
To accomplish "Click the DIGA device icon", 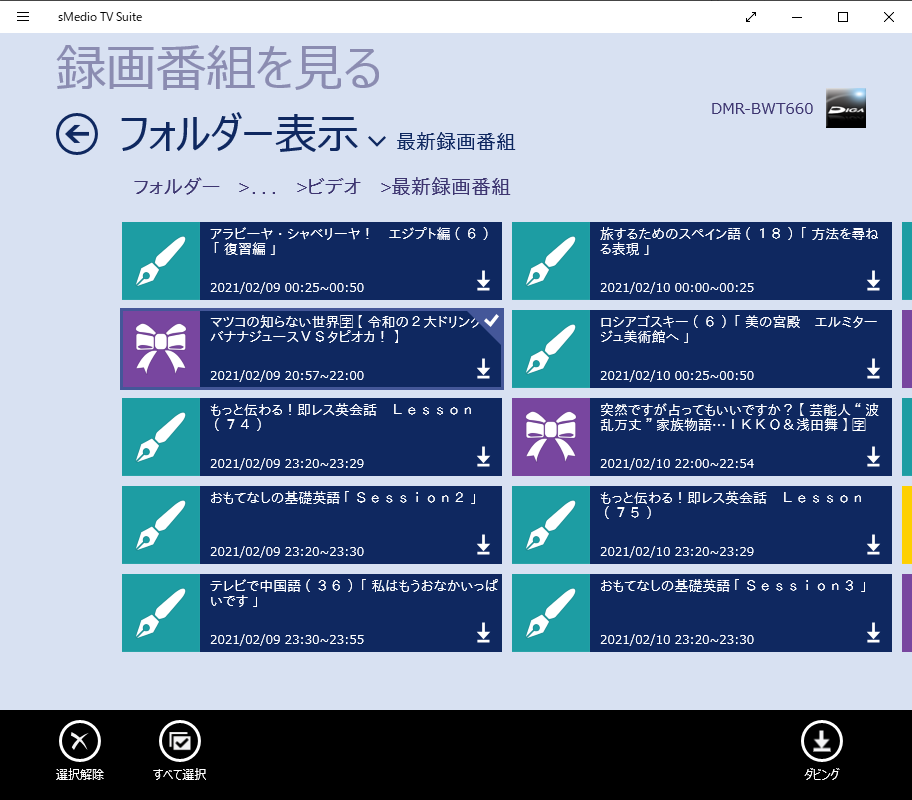I will coord(846,109).
